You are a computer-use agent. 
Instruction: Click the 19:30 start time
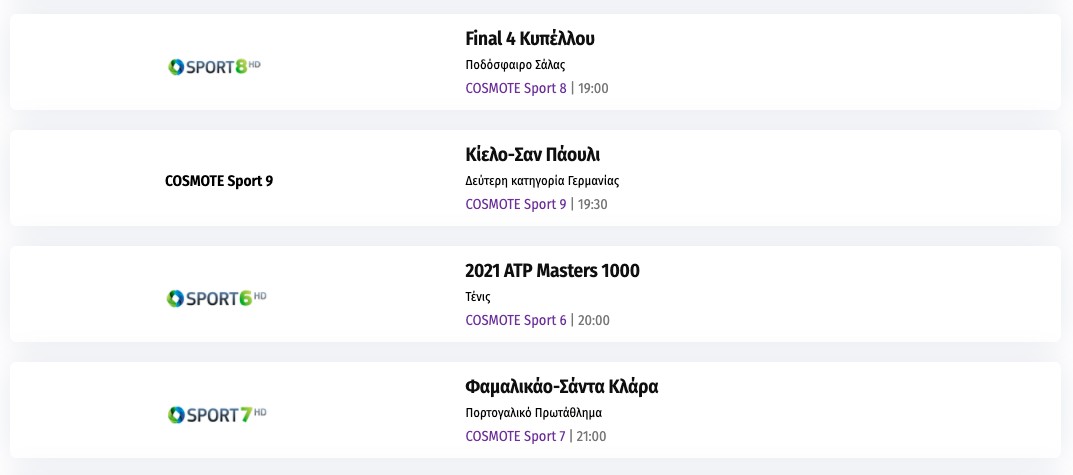click(x=594, y=204)
